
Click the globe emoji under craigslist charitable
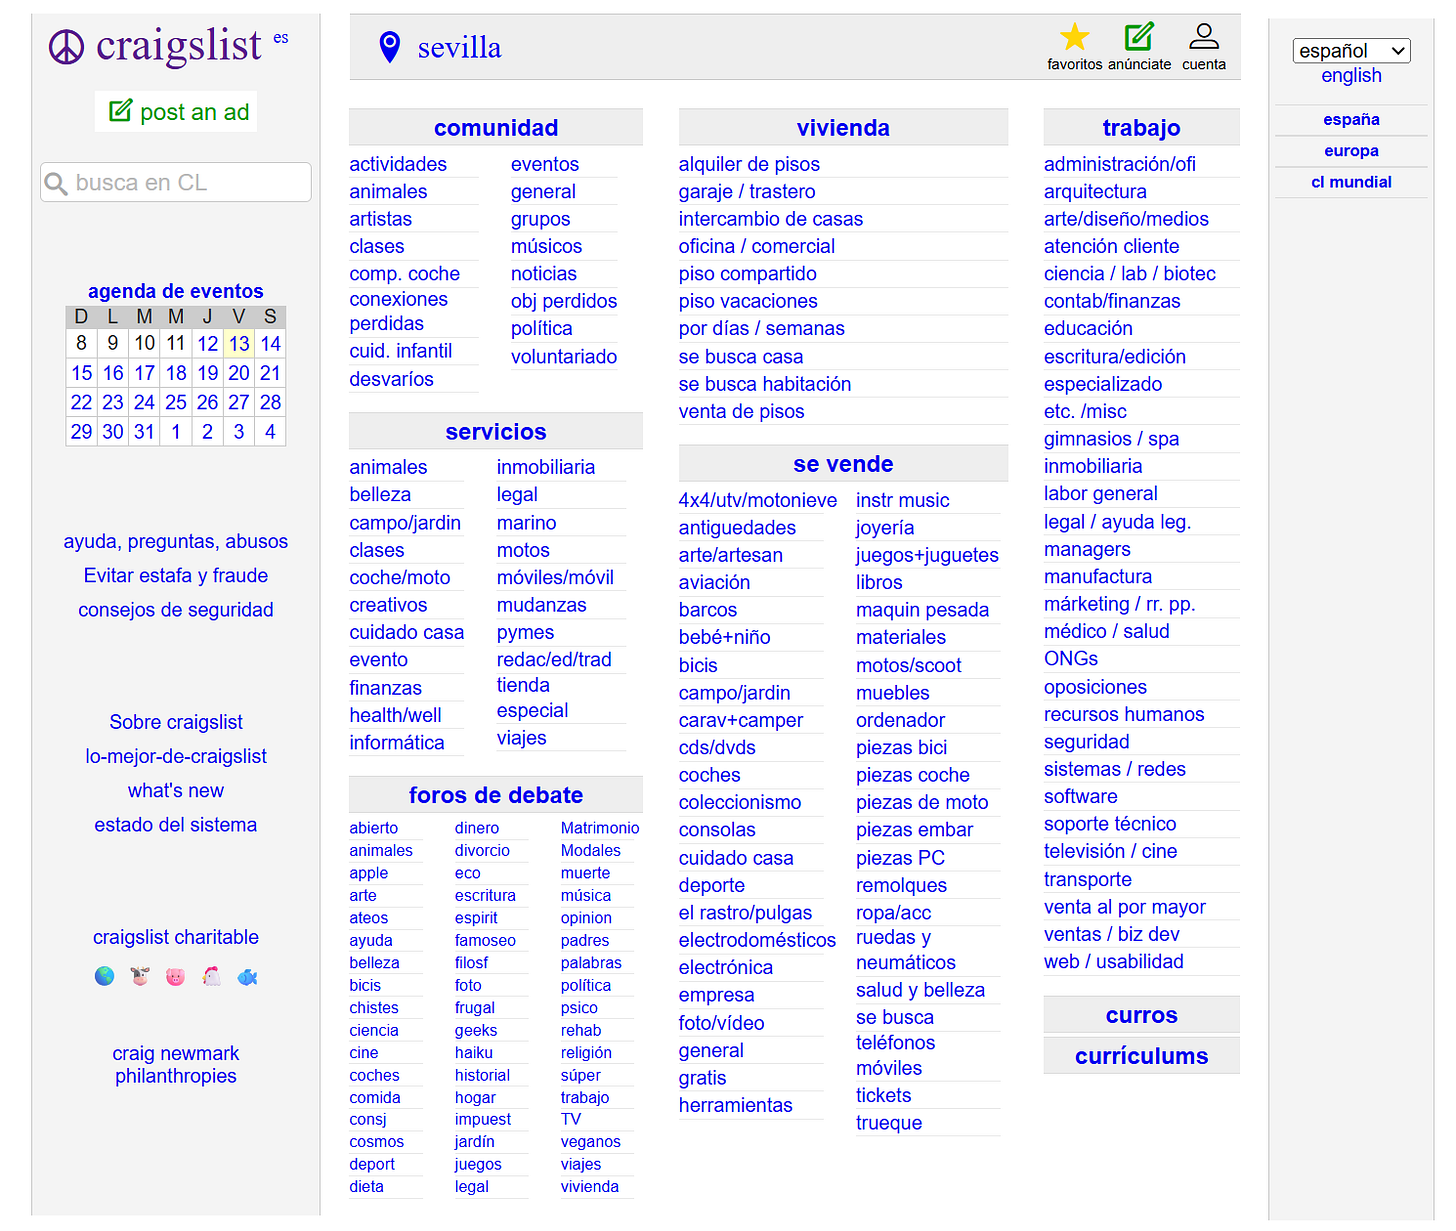[x=104, y=976]
